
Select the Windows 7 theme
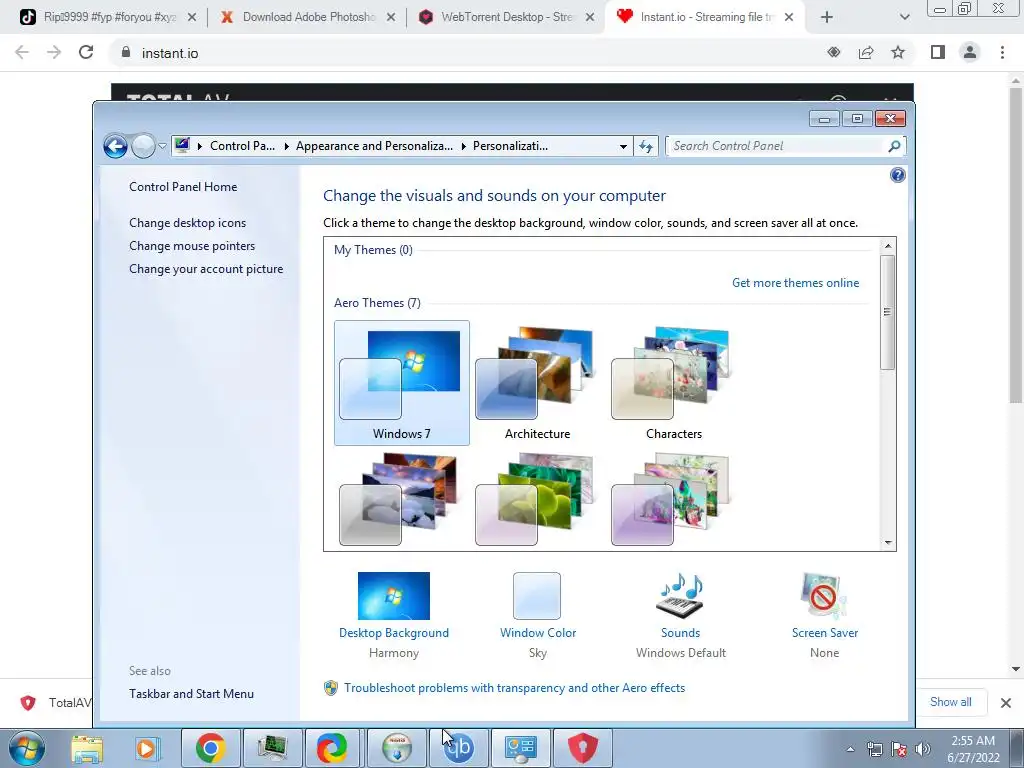(402, 383)
